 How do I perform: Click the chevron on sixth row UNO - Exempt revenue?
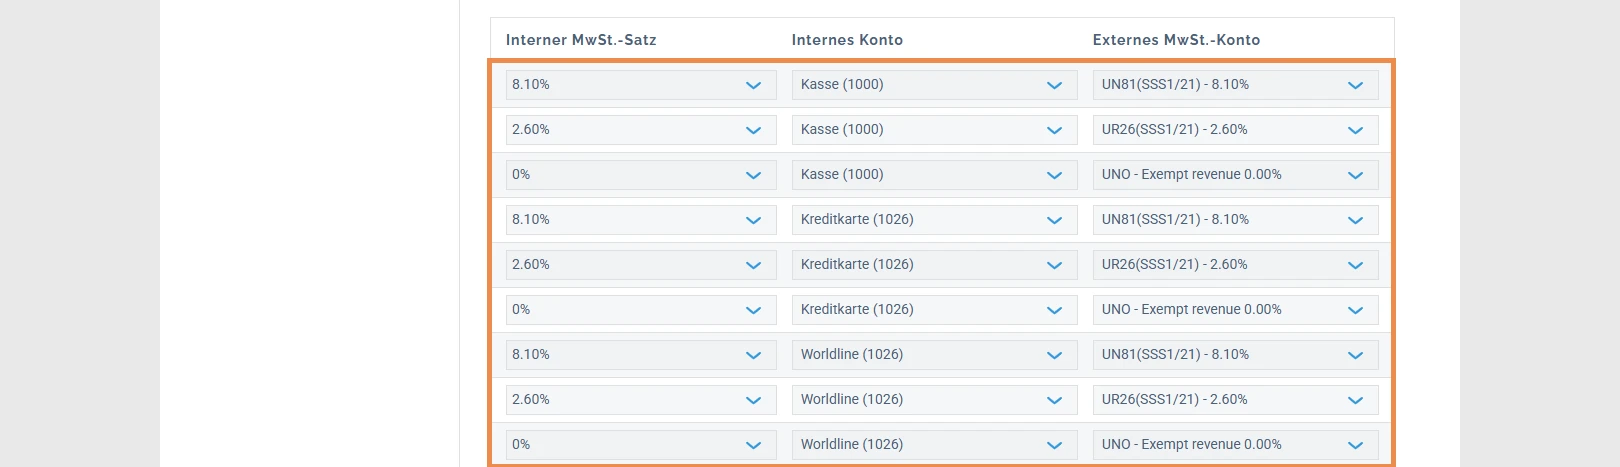[x=1355, y=310]
